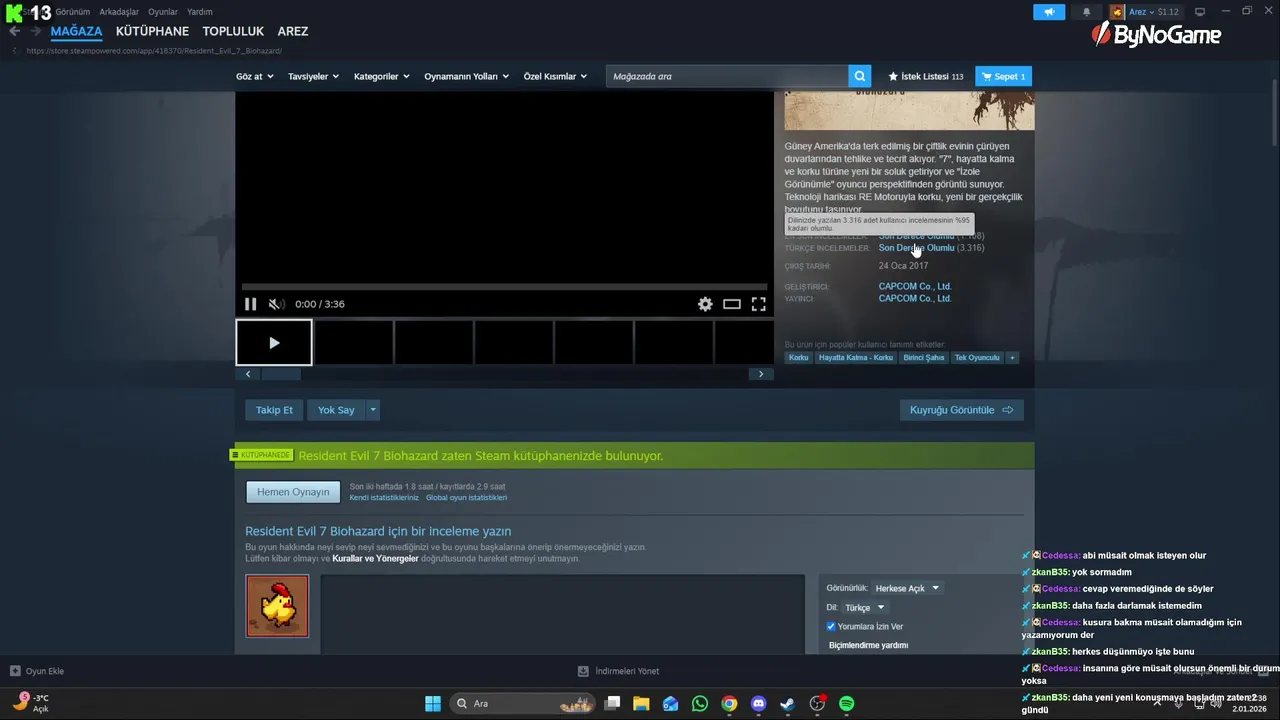The height and width of the screenshot is (720, 1280).
Task: Switch to the TOPLULUK tab
Action: tap(233, 31)
